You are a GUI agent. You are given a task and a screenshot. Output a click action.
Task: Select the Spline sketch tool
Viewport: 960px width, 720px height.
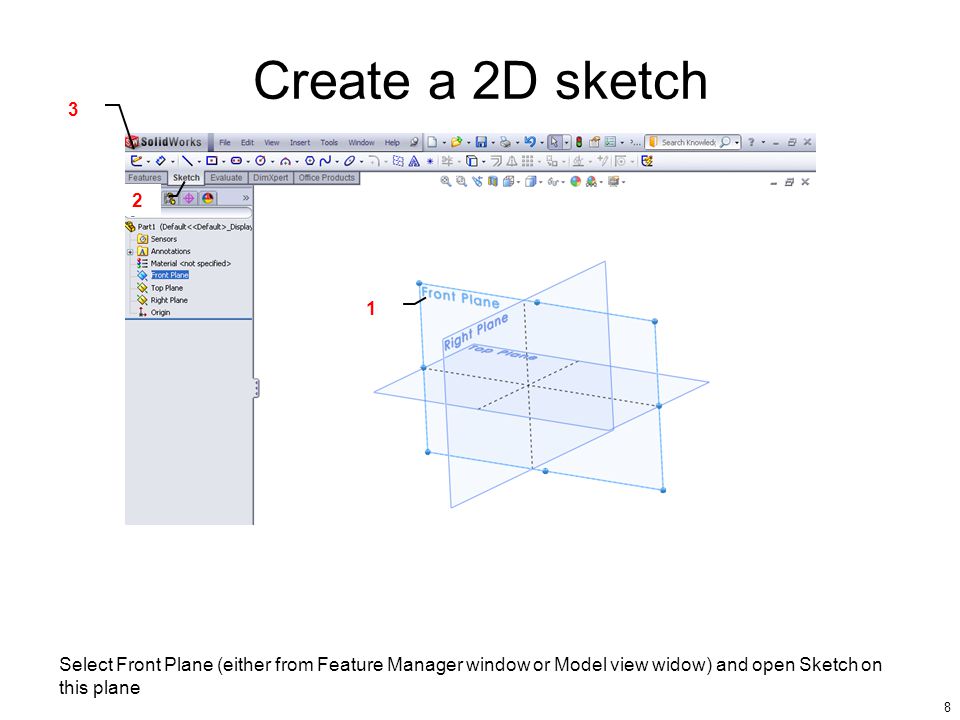tap(325, 161)
